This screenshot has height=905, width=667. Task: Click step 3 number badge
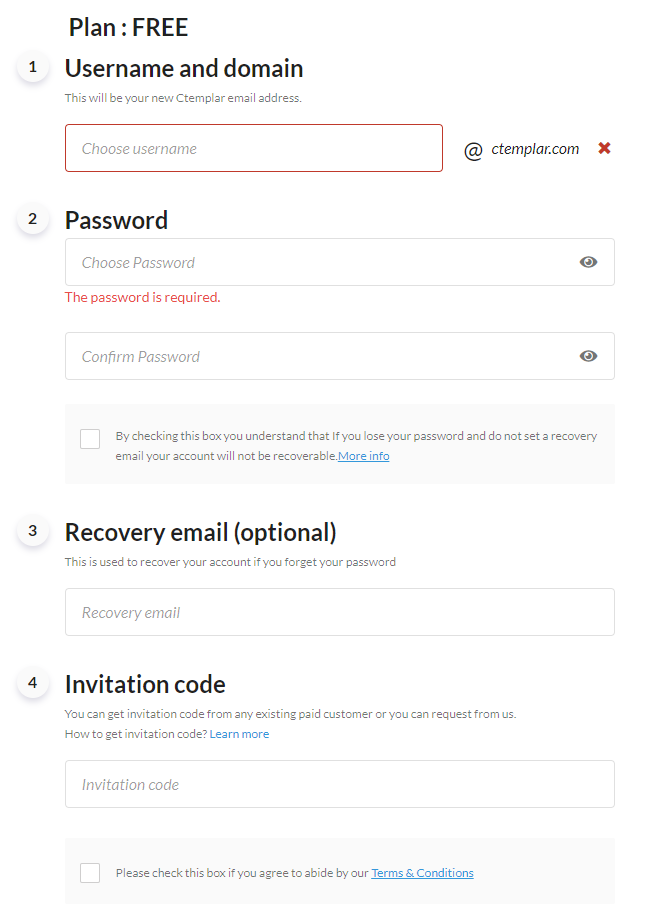click(x=33, y=530)
